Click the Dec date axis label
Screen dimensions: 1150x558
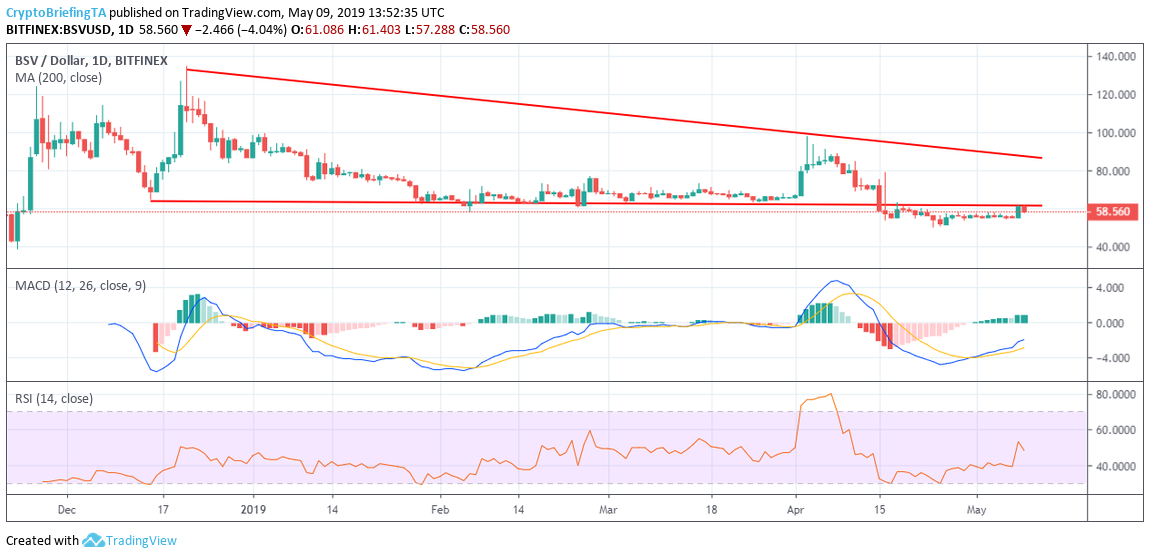pyautogui.click(x=66, y=508)
